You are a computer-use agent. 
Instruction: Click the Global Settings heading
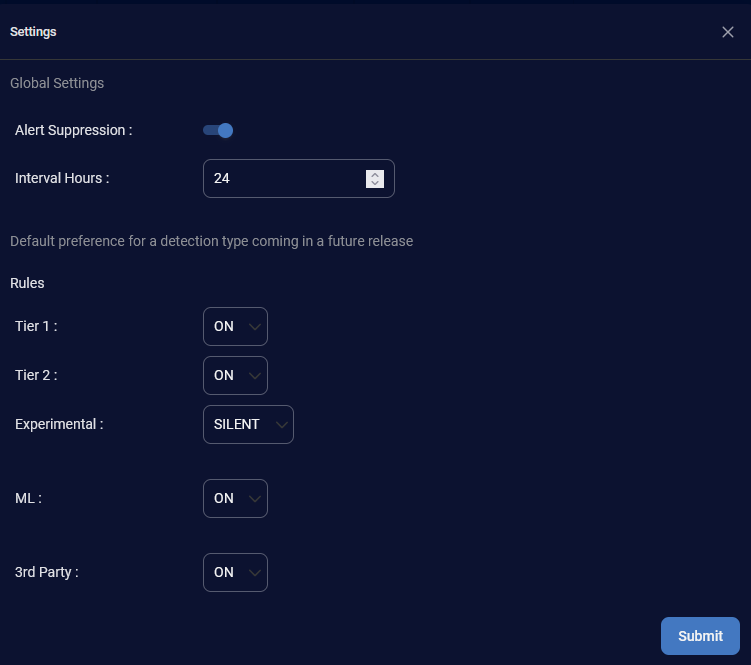57,83
